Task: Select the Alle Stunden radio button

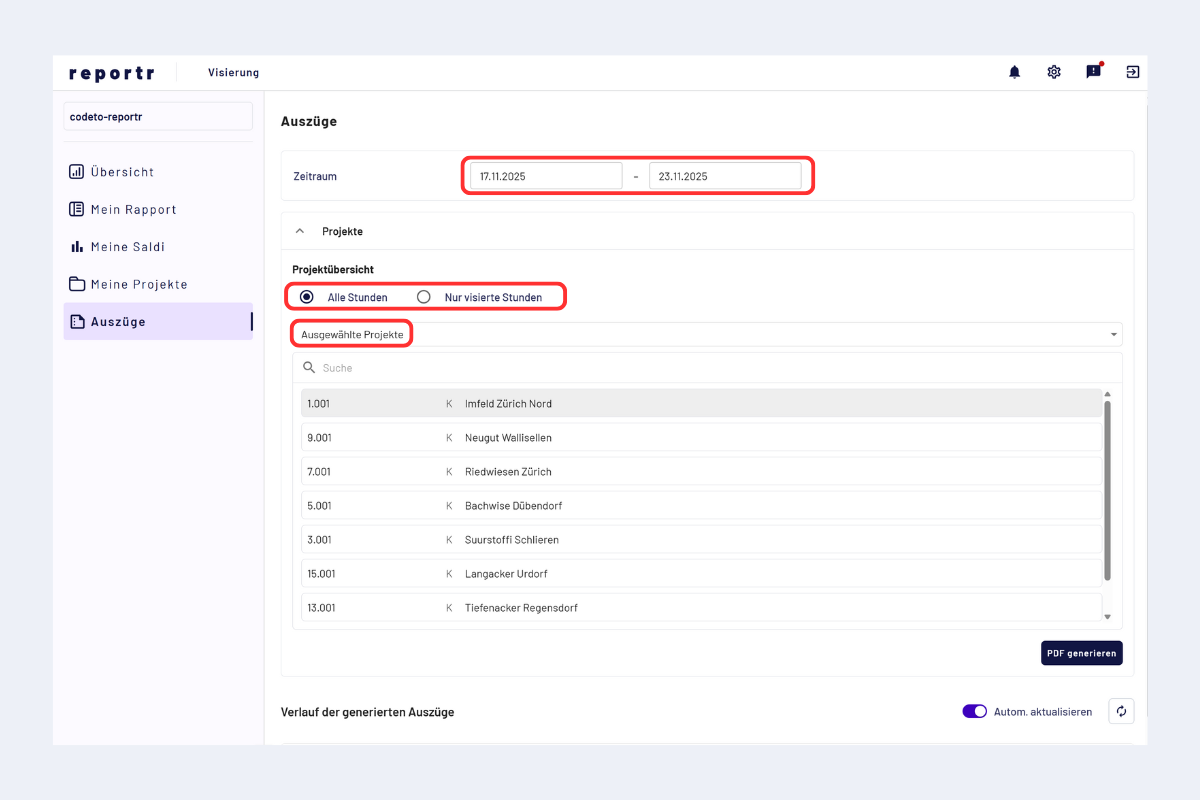Action: click(x=307, y=297)
